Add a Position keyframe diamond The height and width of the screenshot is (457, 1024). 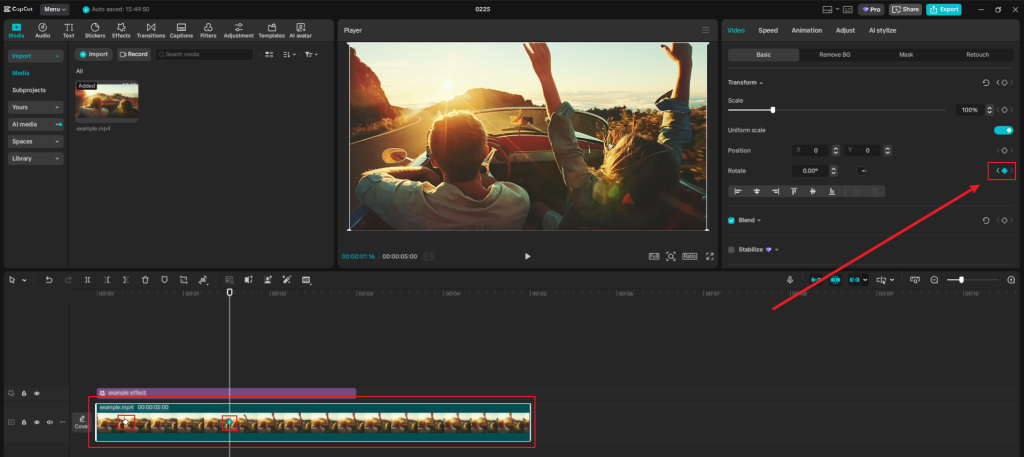pyautogui.click(x=1004, y=150)
